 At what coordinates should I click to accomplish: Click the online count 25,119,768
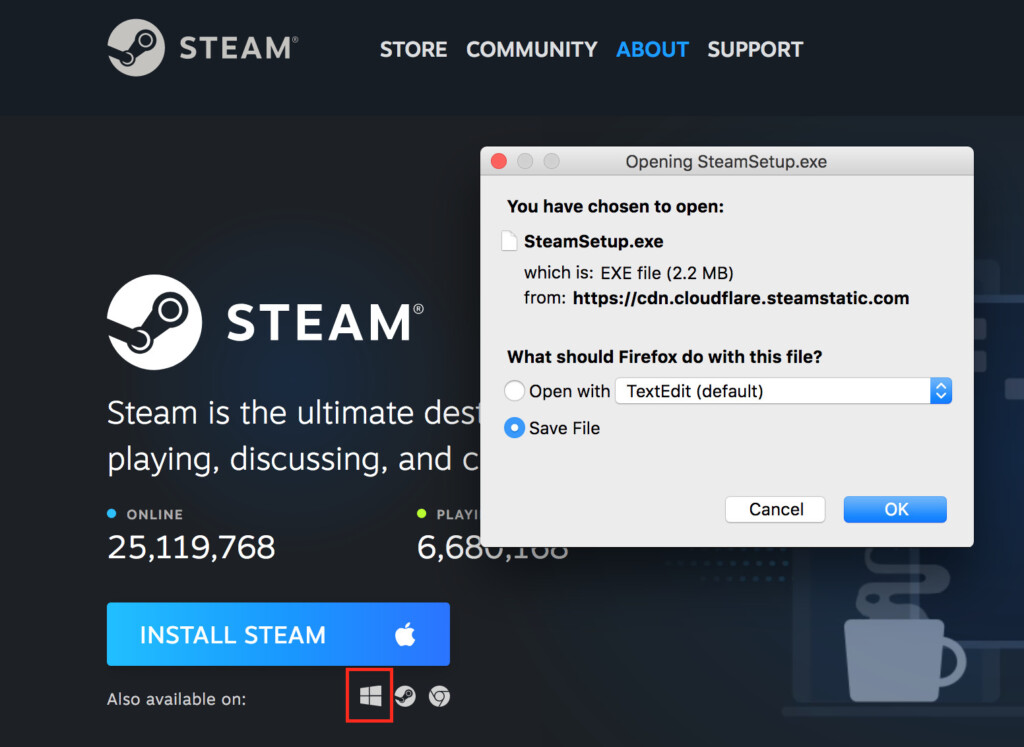(x=191, y=547)
